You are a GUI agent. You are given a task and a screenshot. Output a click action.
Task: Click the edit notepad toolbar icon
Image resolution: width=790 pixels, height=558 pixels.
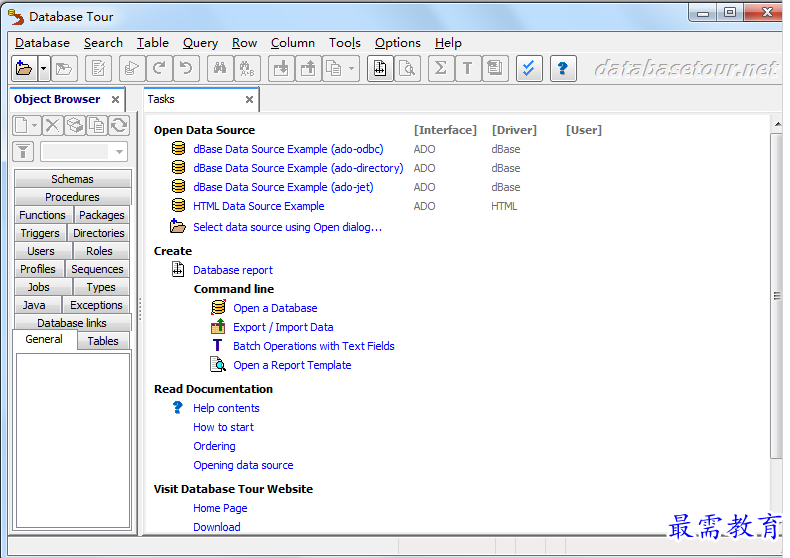coord(98,68)
